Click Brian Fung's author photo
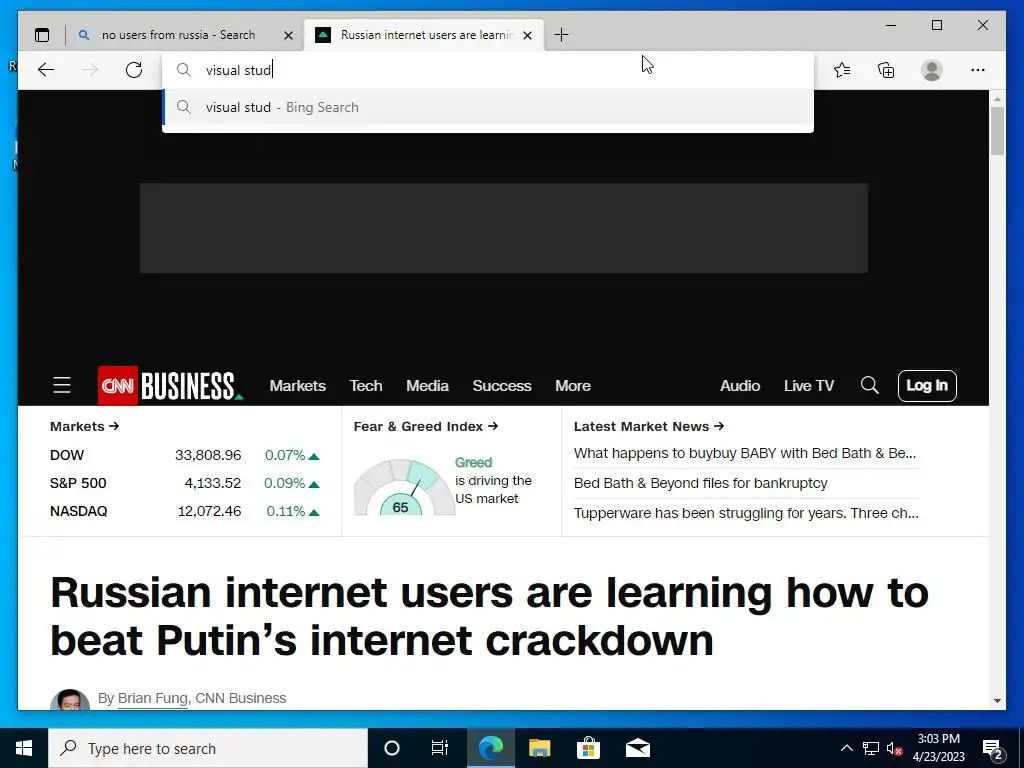Viewport: 1024px width, 768px height. pos(70,699)
